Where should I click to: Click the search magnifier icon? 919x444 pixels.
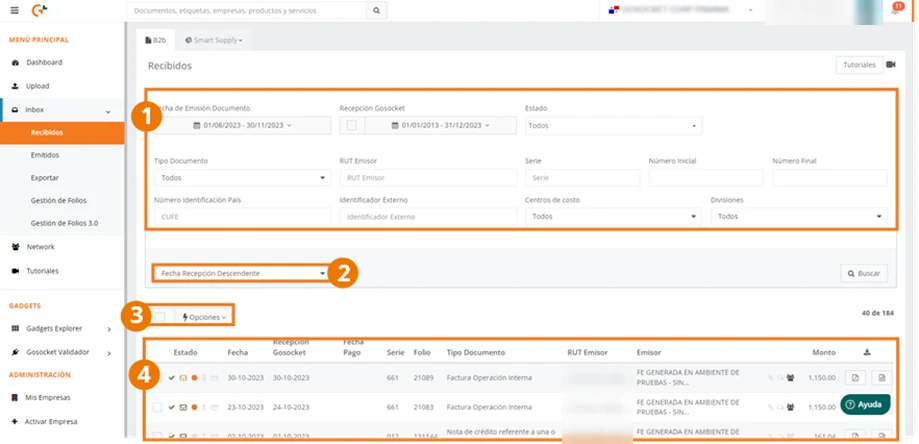pos(376,11)
